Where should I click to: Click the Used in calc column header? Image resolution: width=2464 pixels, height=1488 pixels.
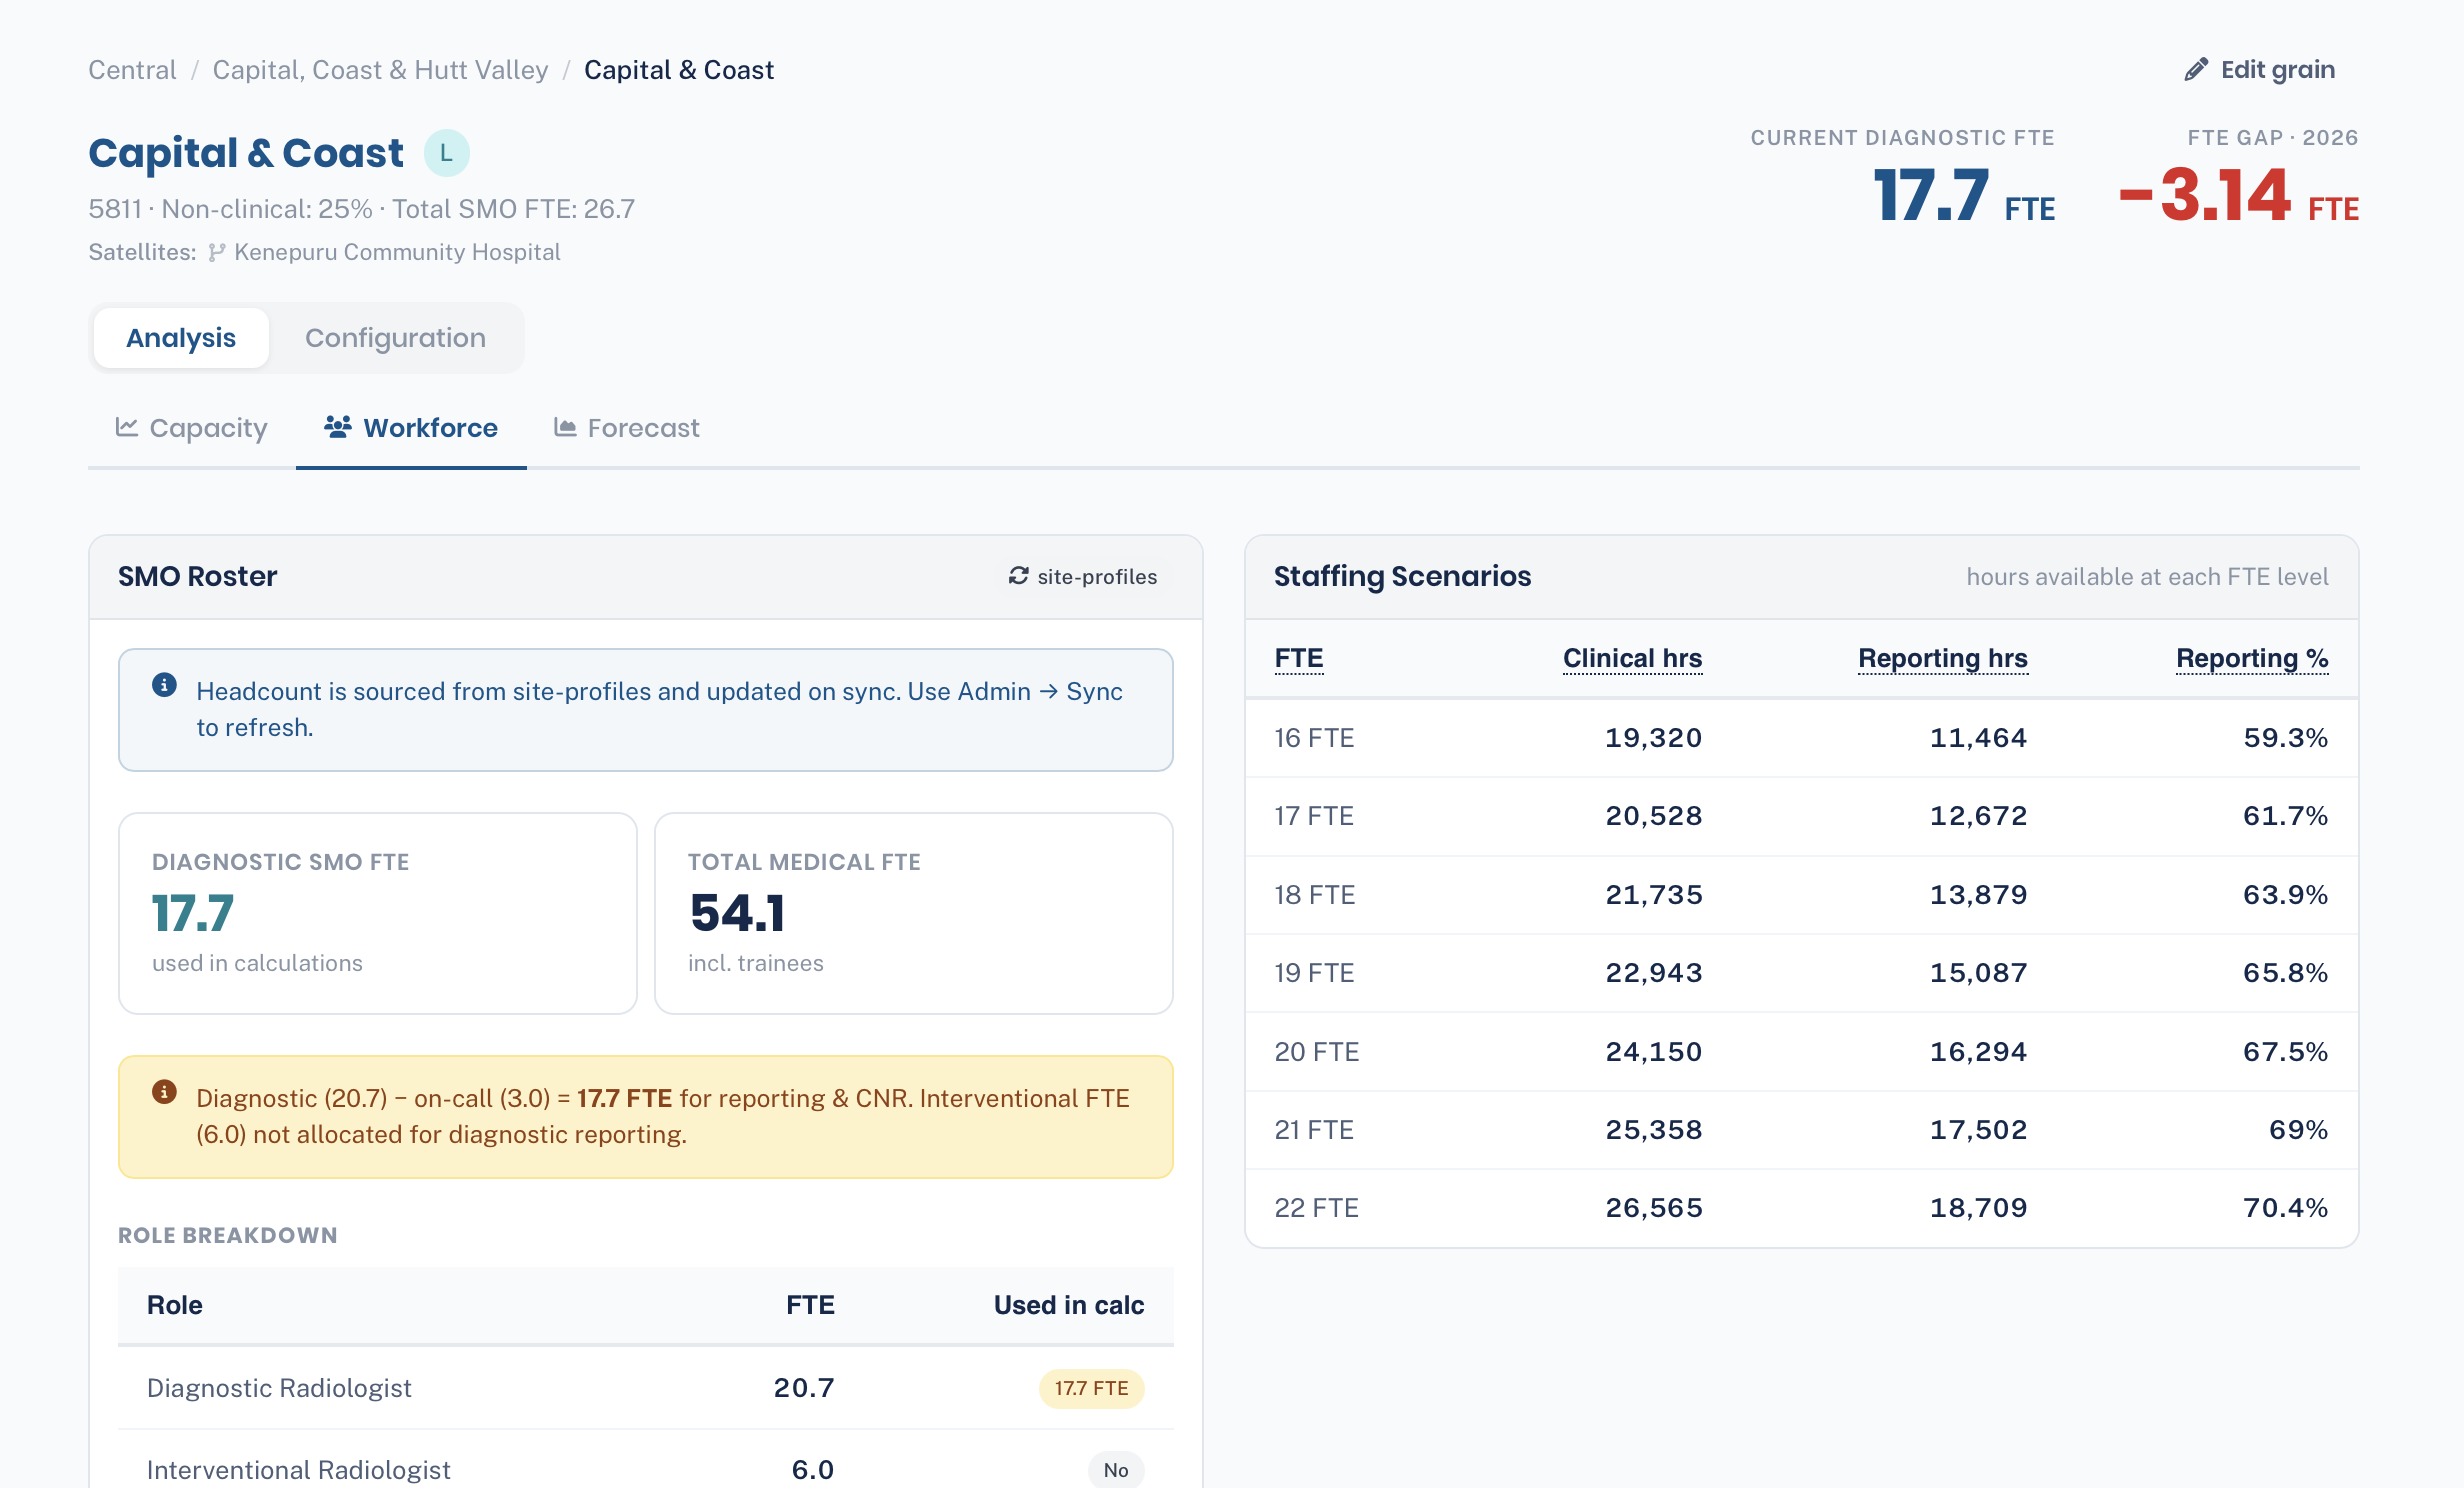tap(1069, 1305)
